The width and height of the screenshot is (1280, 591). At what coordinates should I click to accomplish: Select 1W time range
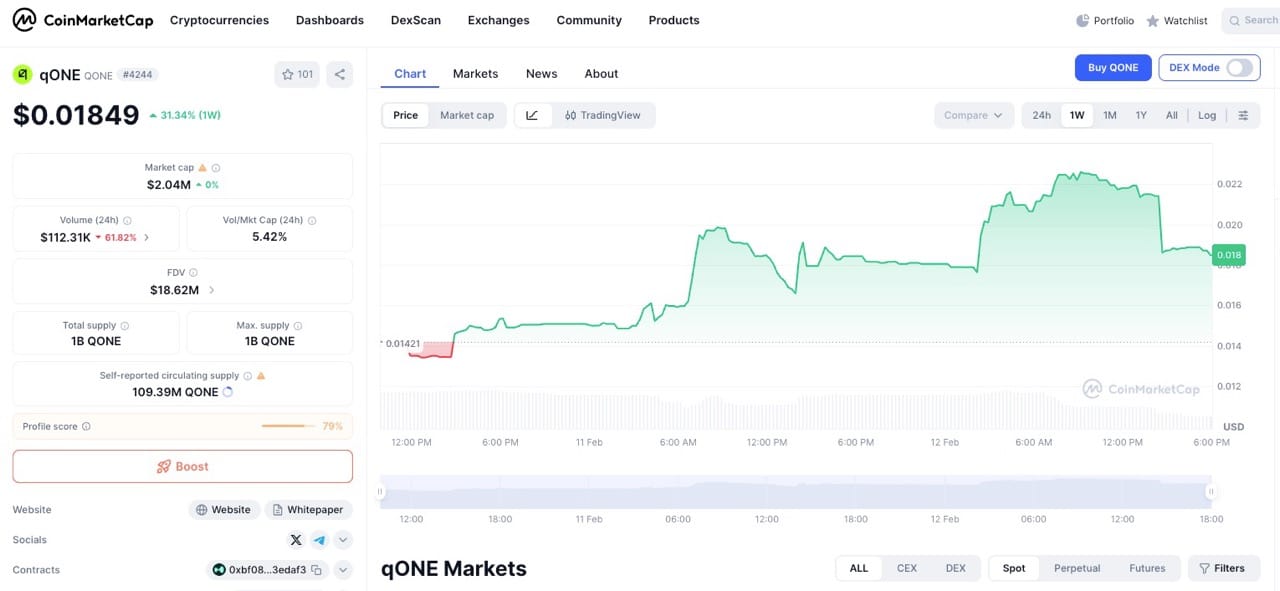point(1077,115)
